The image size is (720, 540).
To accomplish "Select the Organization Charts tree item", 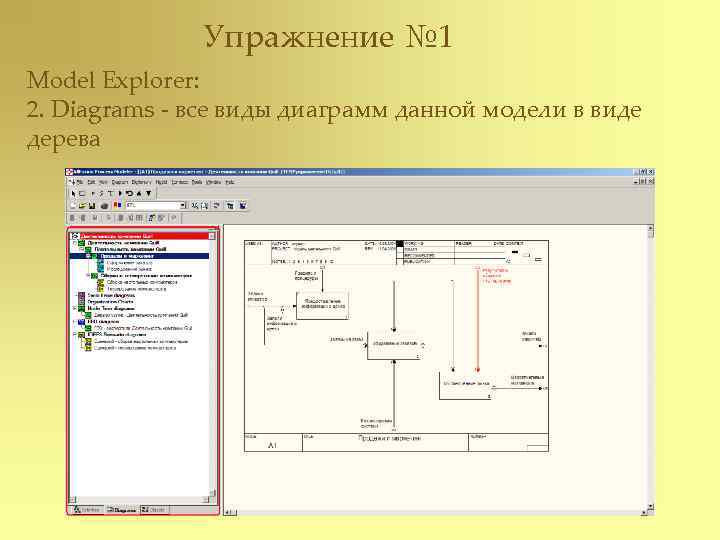I will click(x=111, y=302).
